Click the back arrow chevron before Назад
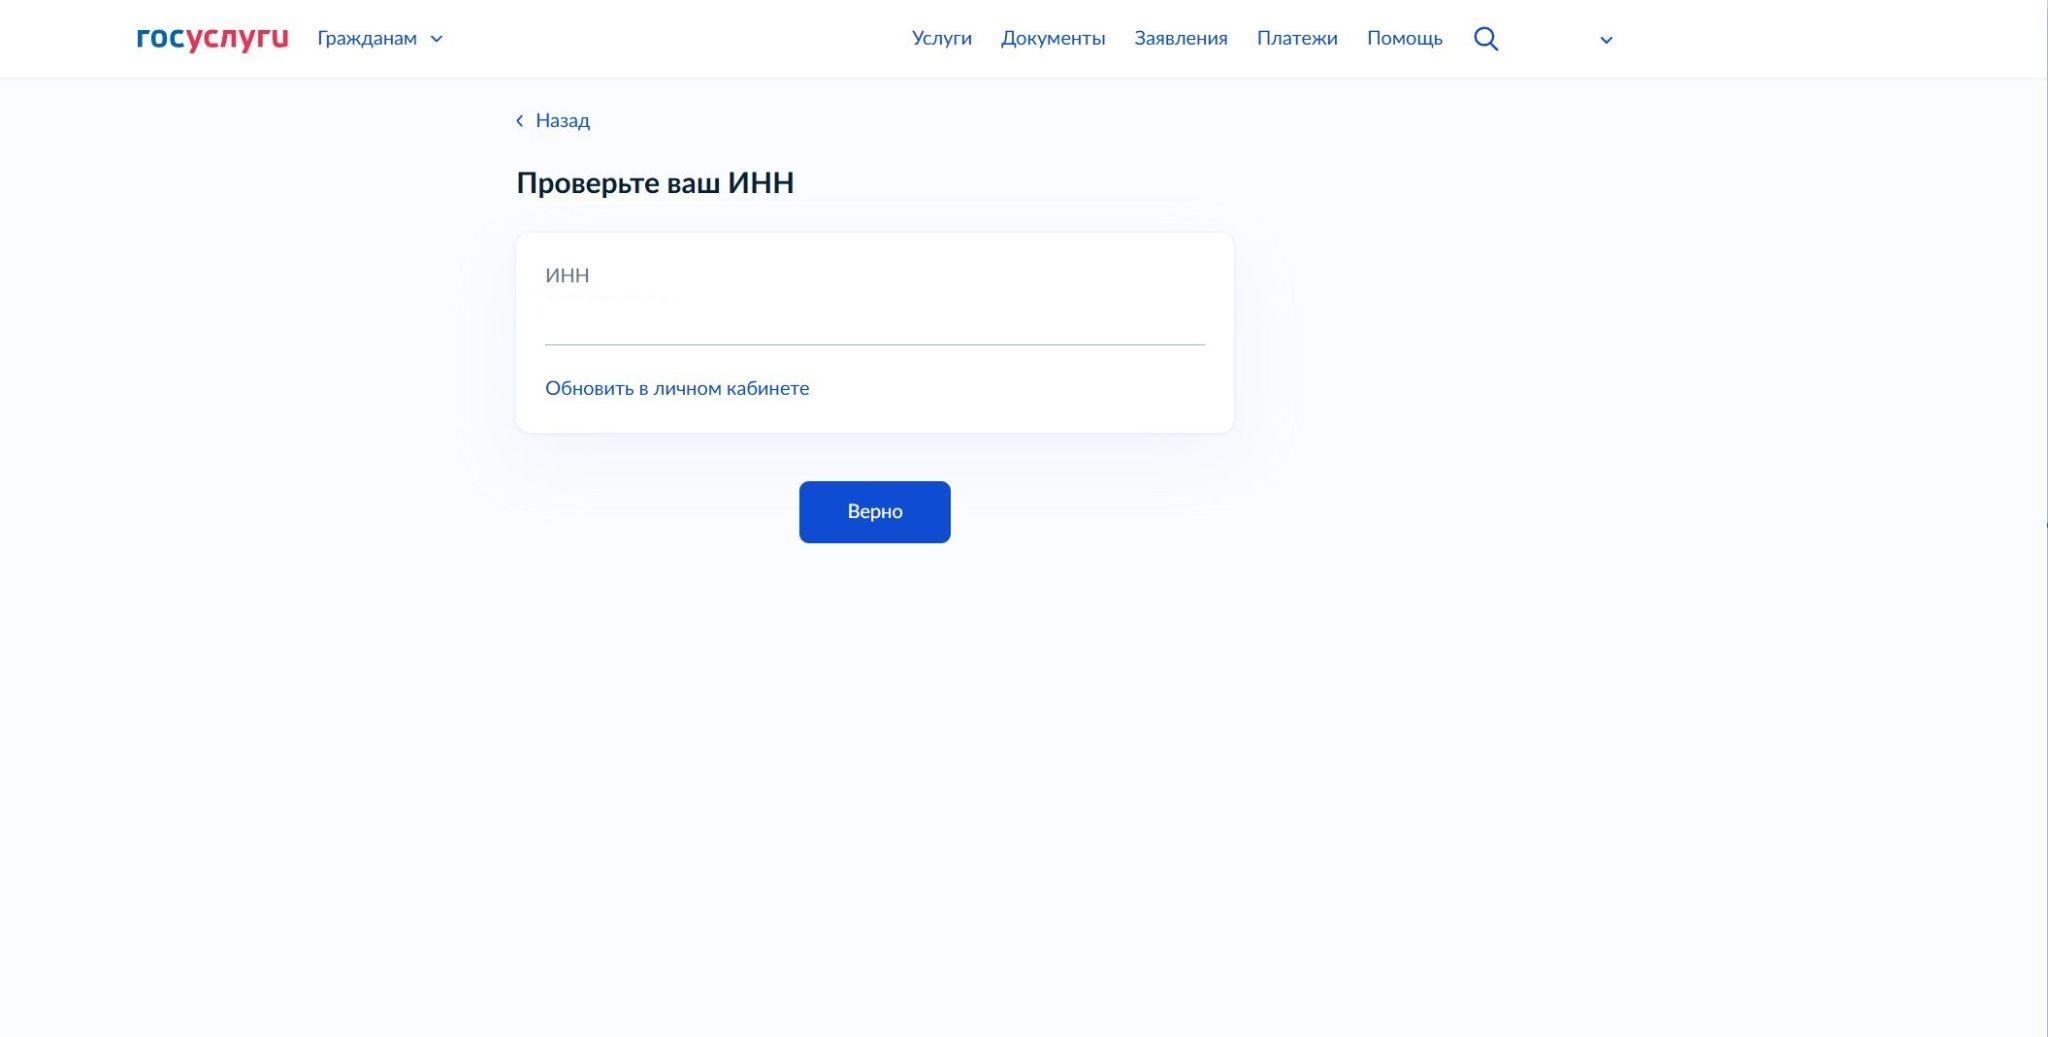The height and width of the screenshot is (1037, 2048). 520,121
